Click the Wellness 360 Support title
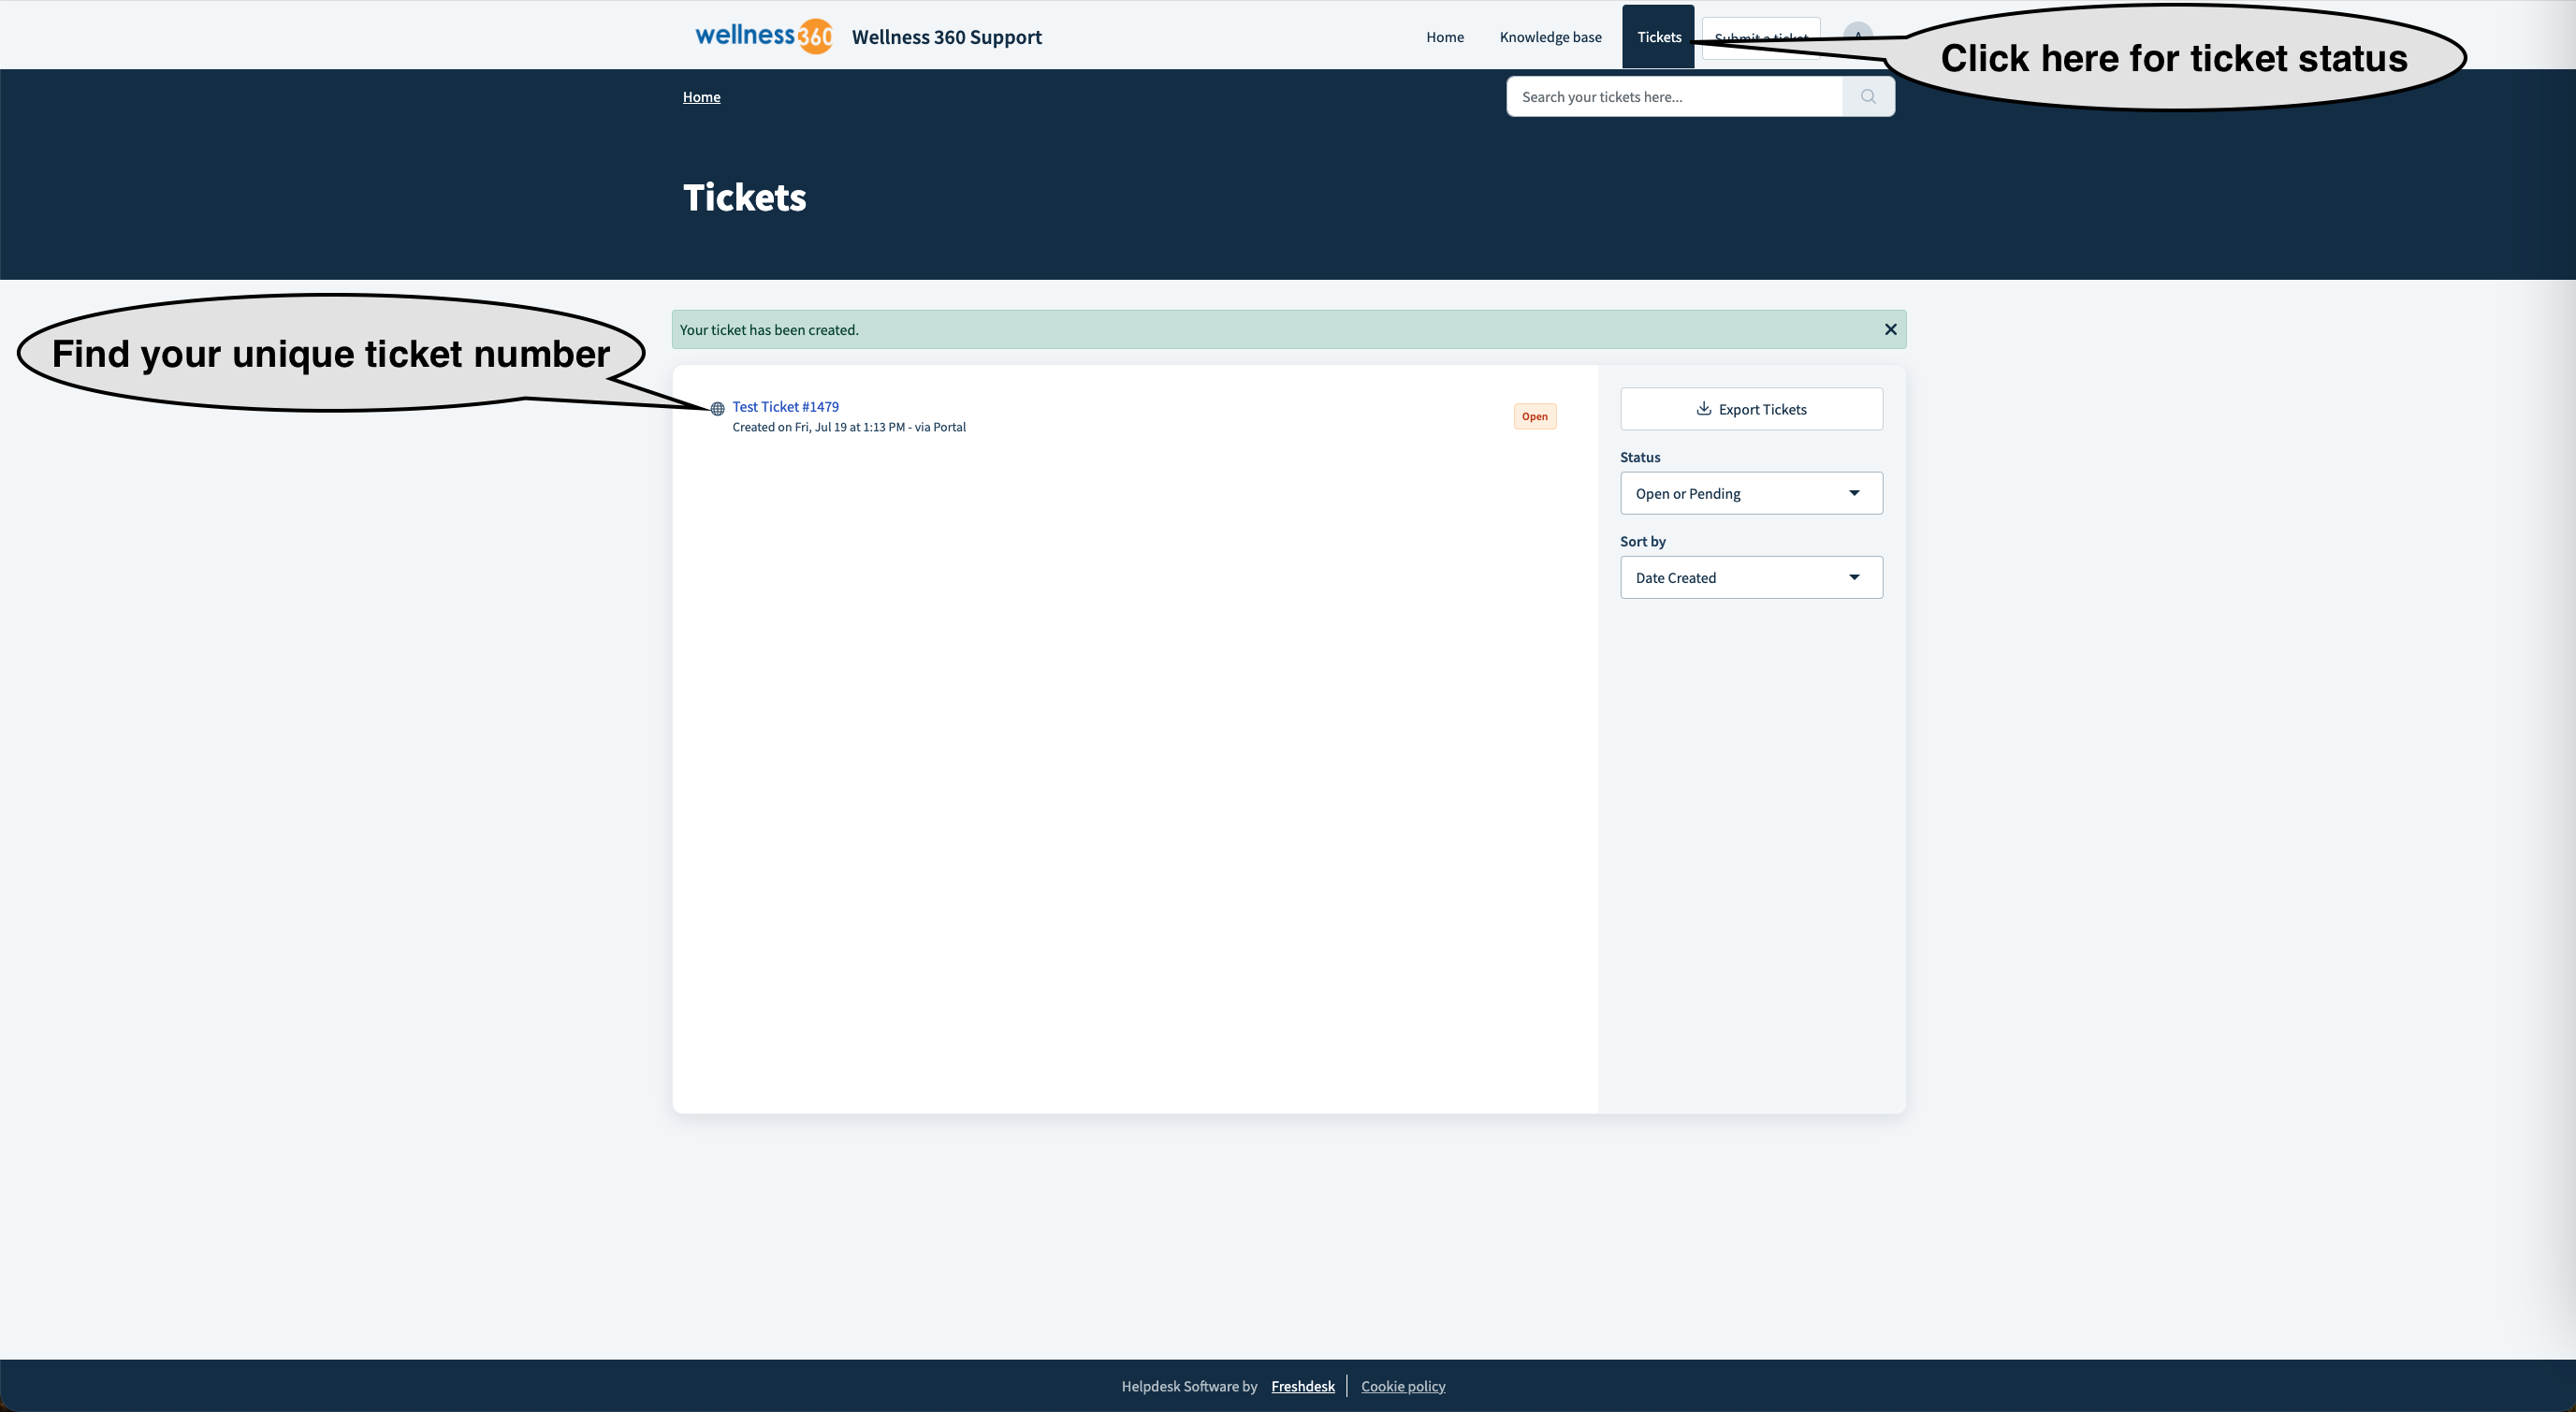The height and width of the screenshot is (1412, 2576). (946, 37)
